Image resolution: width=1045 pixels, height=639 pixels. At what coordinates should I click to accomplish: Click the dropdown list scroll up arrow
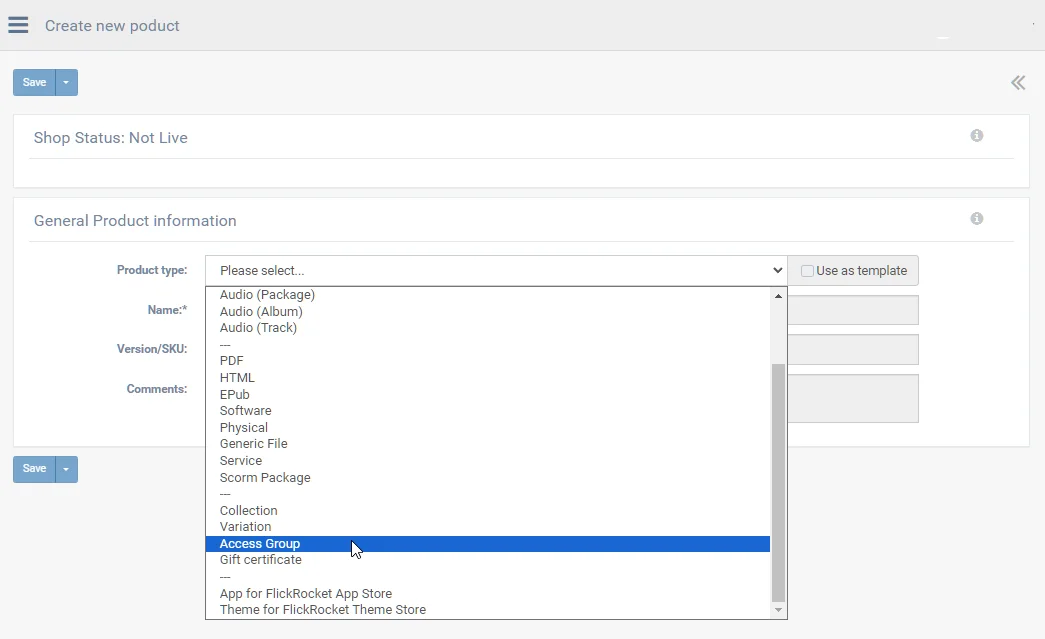point(778,295)
